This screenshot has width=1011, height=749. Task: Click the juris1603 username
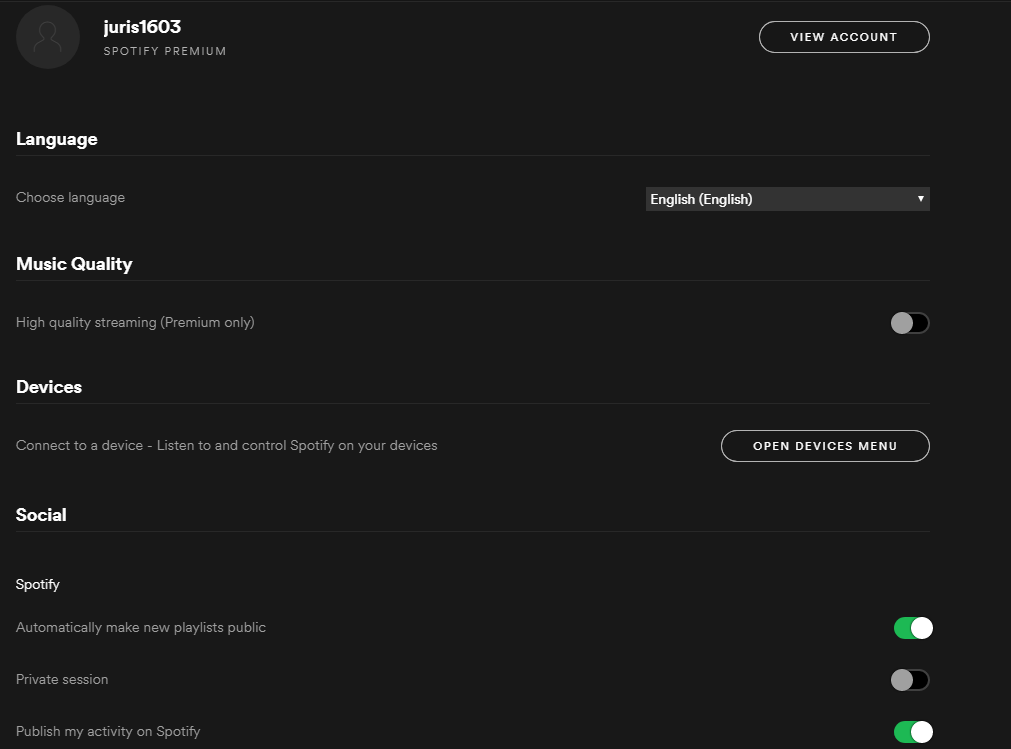point(142,27)
